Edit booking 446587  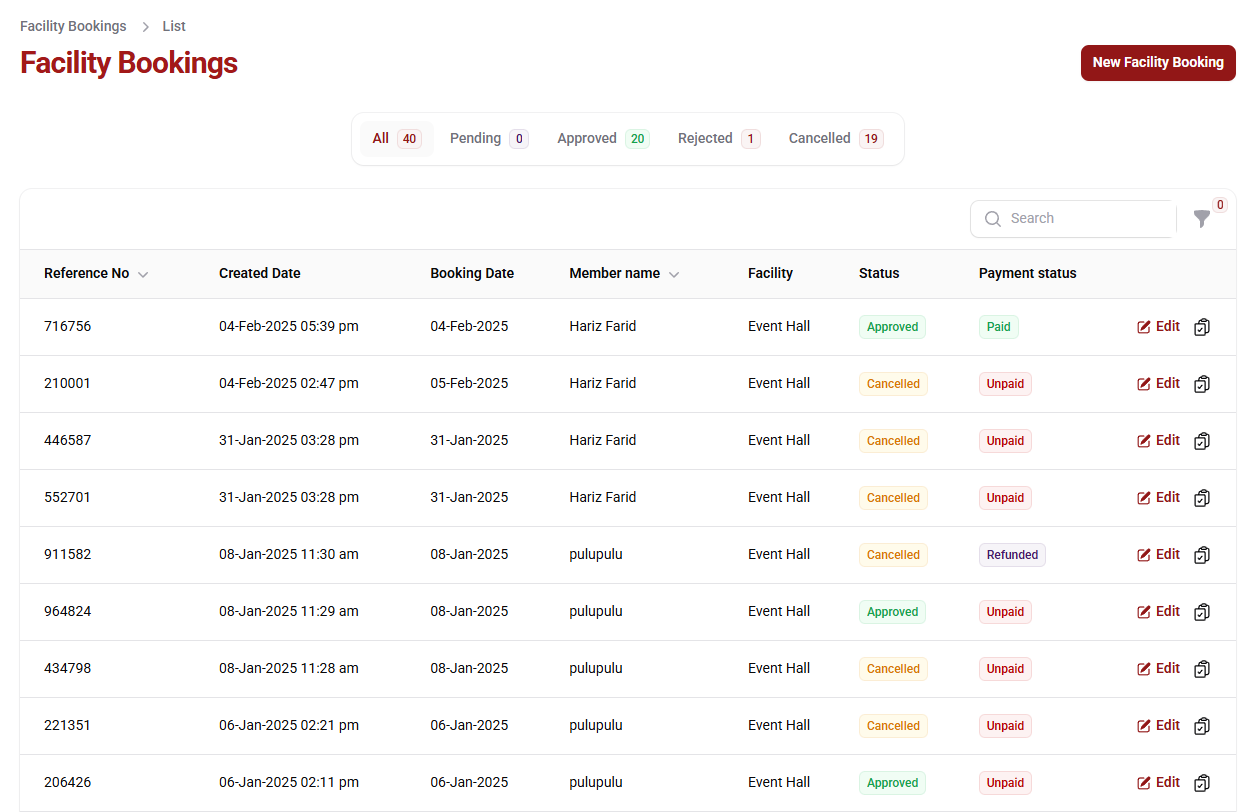(1158, 440)
